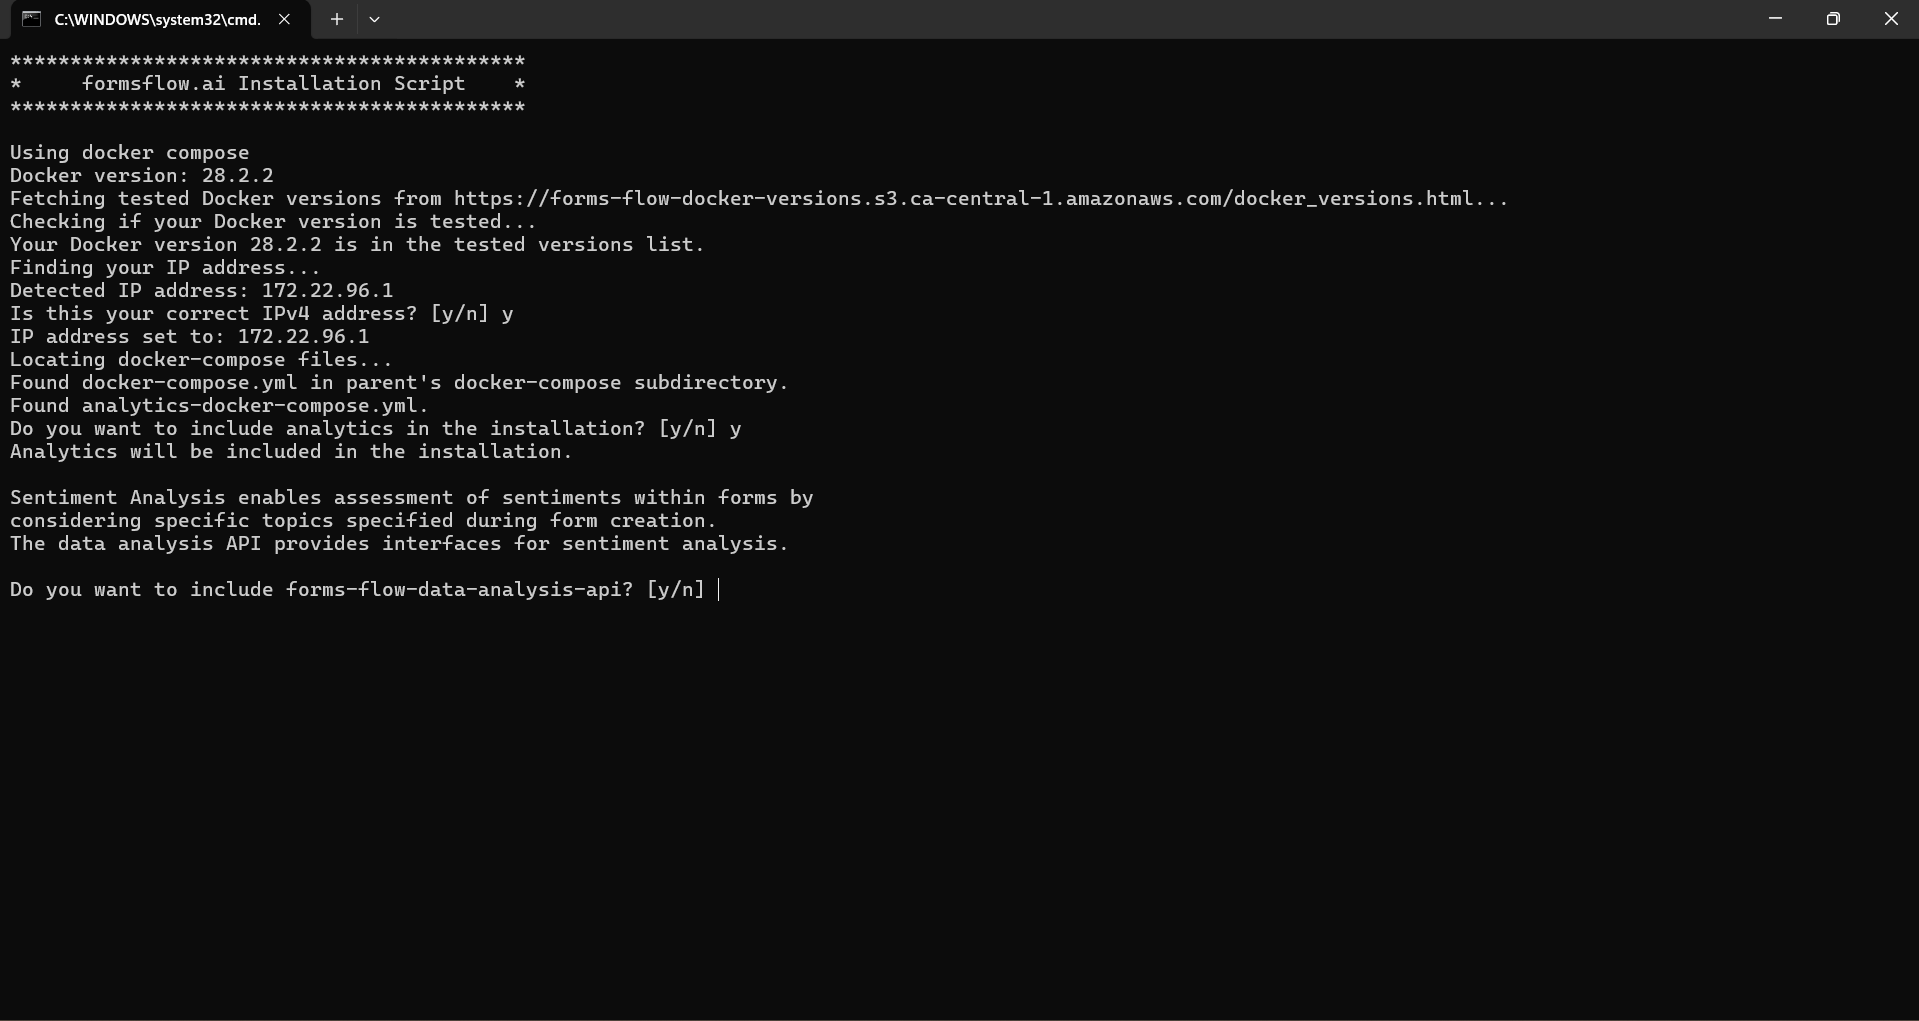Screen dimensions: 1919x1021
Task: Click the formsflow.ai Installation Script banner
Action: [270, 83]
